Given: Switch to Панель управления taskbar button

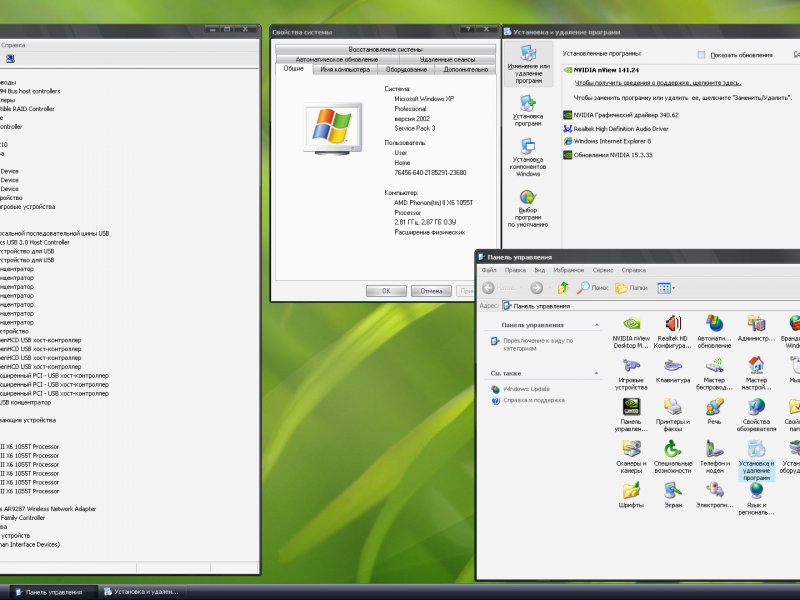Looking at the screenshot, I should (x=54, y=592).
